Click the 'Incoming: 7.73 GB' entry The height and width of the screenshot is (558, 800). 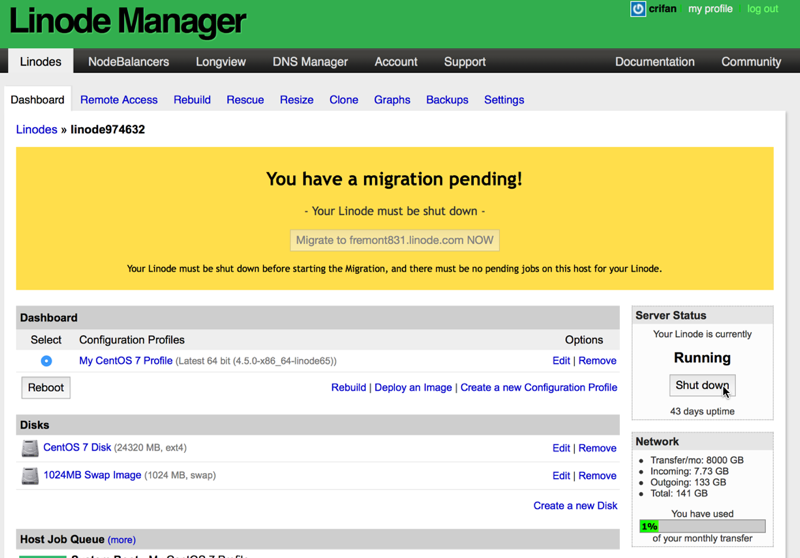[x=689, y=471]
